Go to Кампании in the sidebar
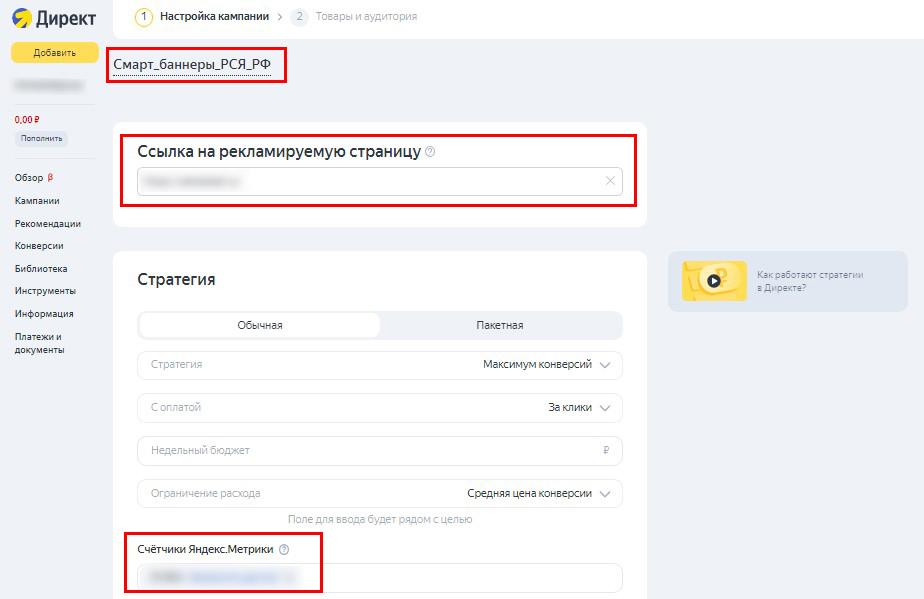This screenshot has height=599, width=924. 37,200
